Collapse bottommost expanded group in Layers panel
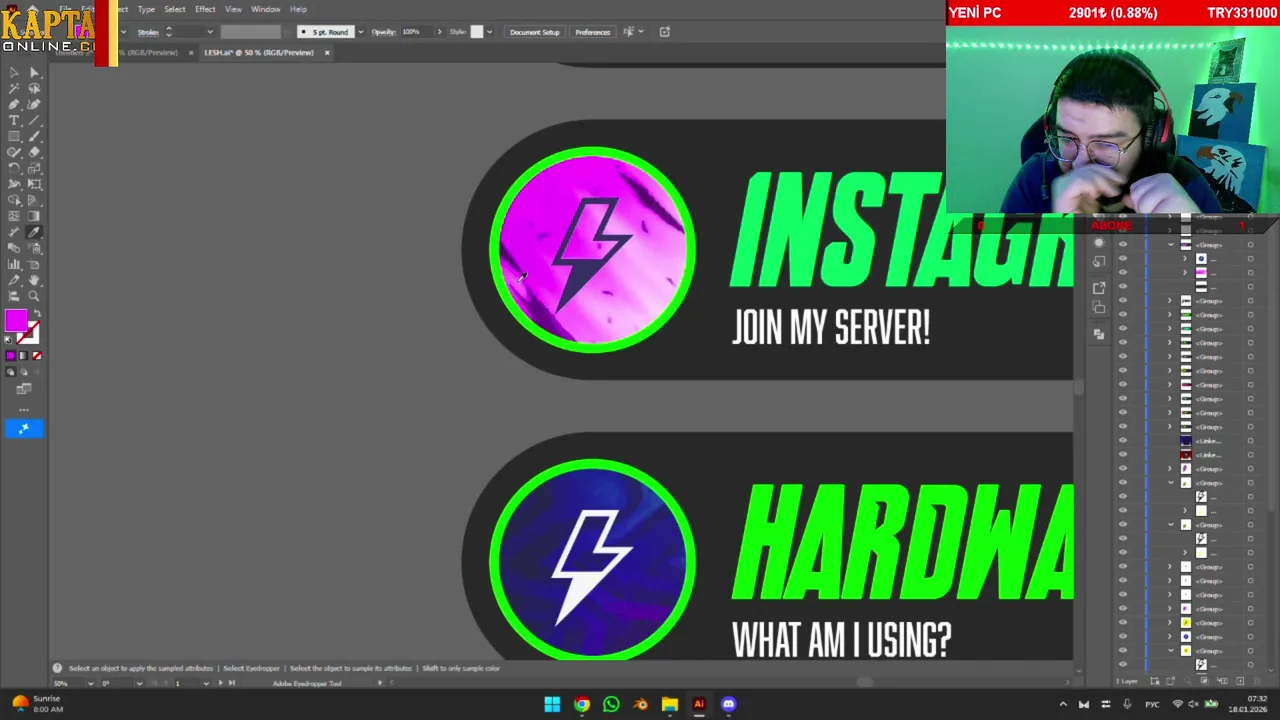This screenshot has height=720, width=1280. coord(1171,651)
